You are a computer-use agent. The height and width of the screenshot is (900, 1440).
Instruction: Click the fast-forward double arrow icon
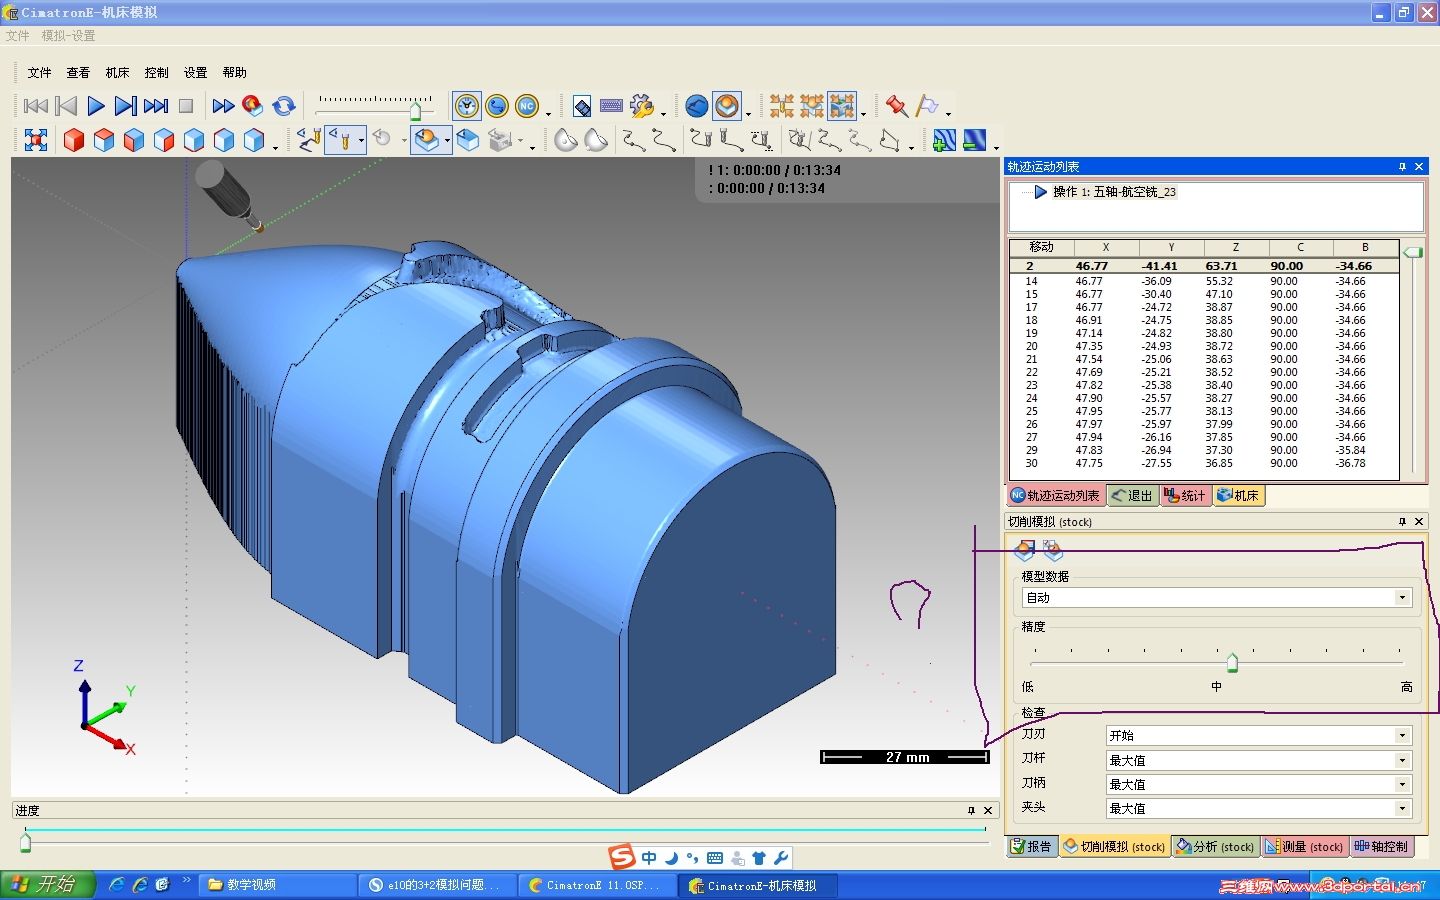point(223,106)
